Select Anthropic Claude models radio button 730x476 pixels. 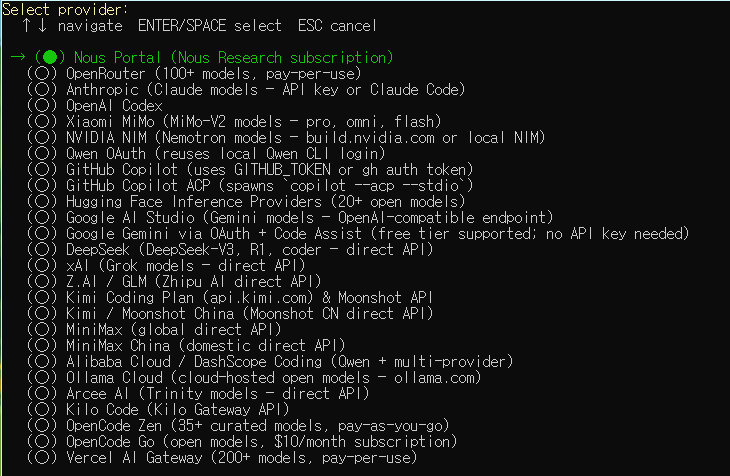point(42,89)
